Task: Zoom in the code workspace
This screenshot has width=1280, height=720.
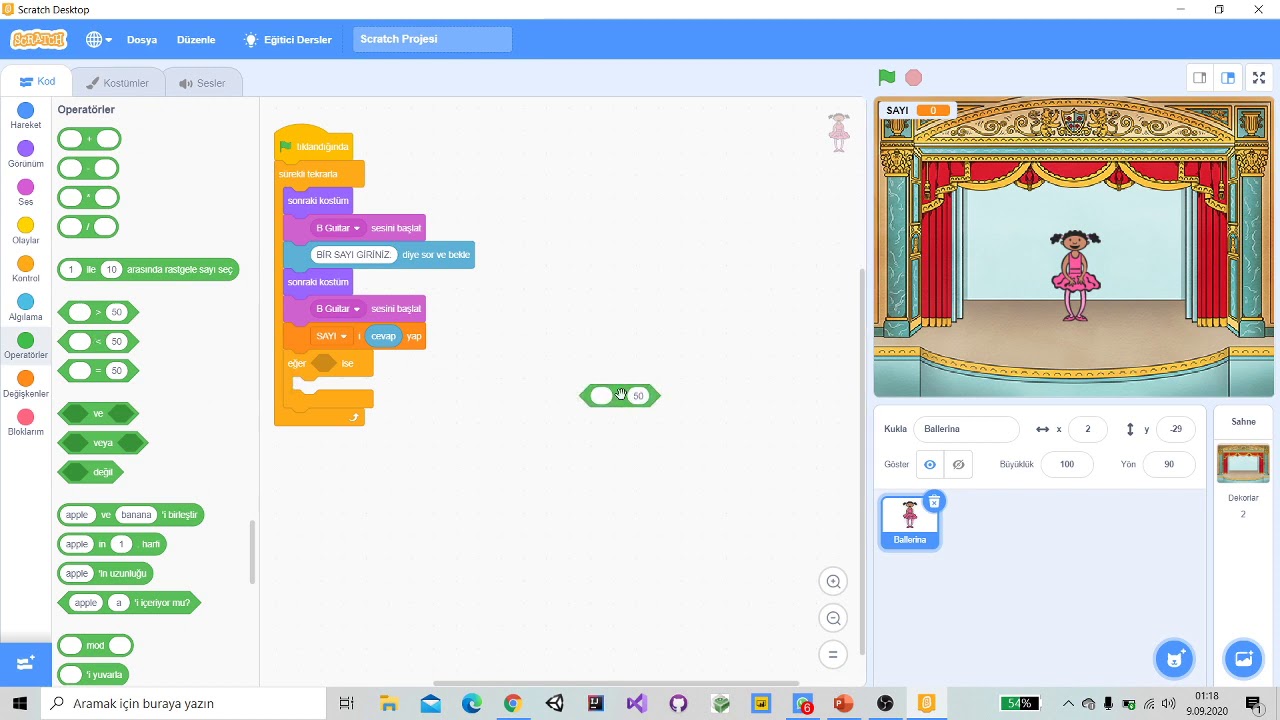Action: tap(833, 581)
